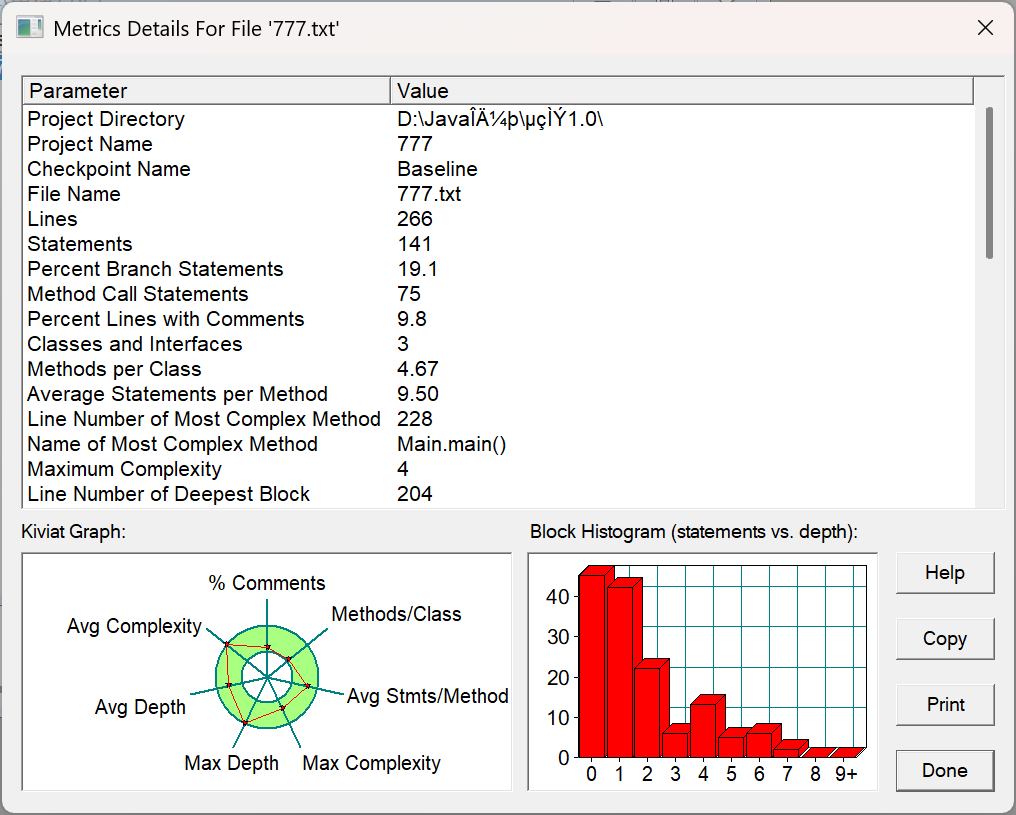Click the Project Directory path value
This screenshot has height=815, width=1016.
pos(500,119)
